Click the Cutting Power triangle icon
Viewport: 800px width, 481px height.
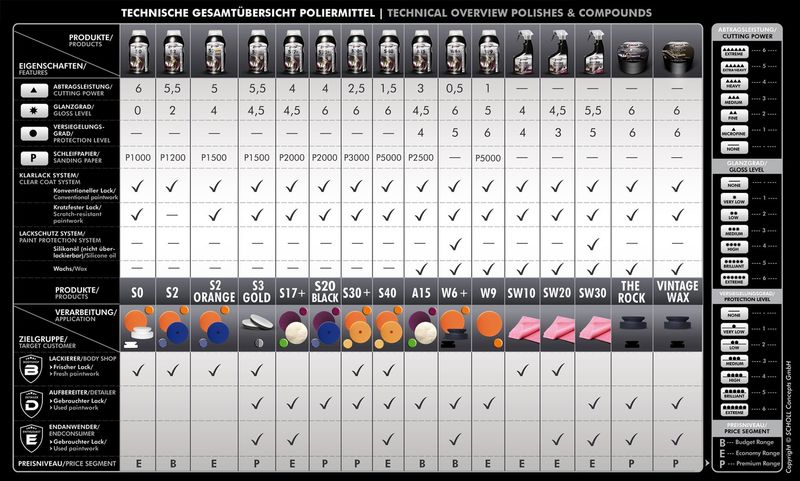[33, 90]
